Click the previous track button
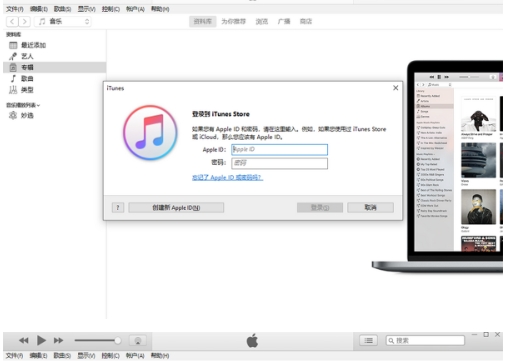The width and height of the screenshot is (505, 361). [x=23, y=340]
